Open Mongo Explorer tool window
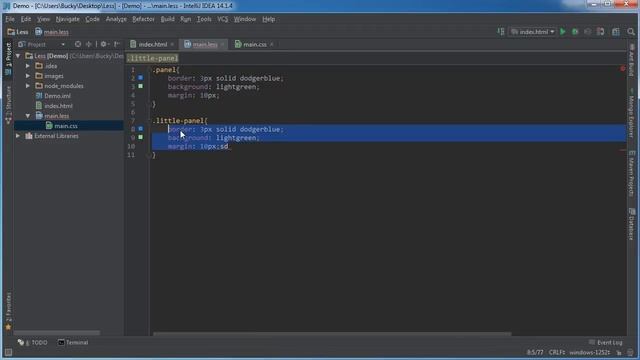Image resolution: width=640 pixels, height=360 pixels. click(x=631, y=112)
